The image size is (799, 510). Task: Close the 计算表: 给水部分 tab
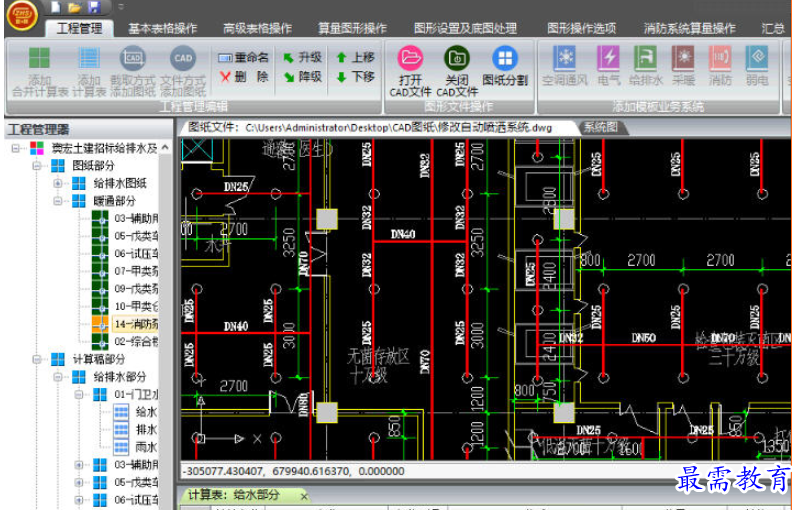[304, 496]
